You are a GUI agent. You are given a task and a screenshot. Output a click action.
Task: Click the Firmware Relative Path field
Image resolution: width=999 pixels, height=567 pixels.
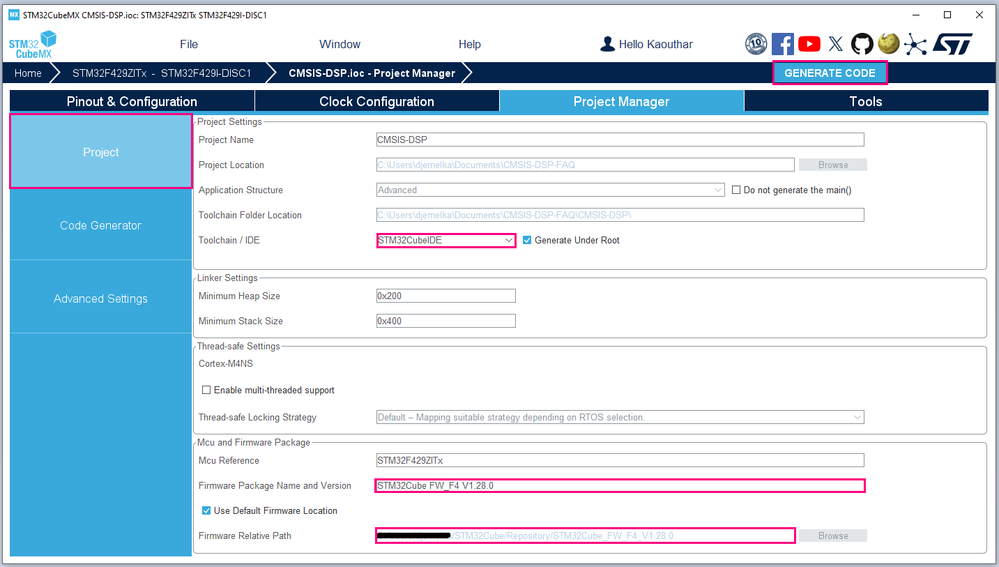click(586, 536)
